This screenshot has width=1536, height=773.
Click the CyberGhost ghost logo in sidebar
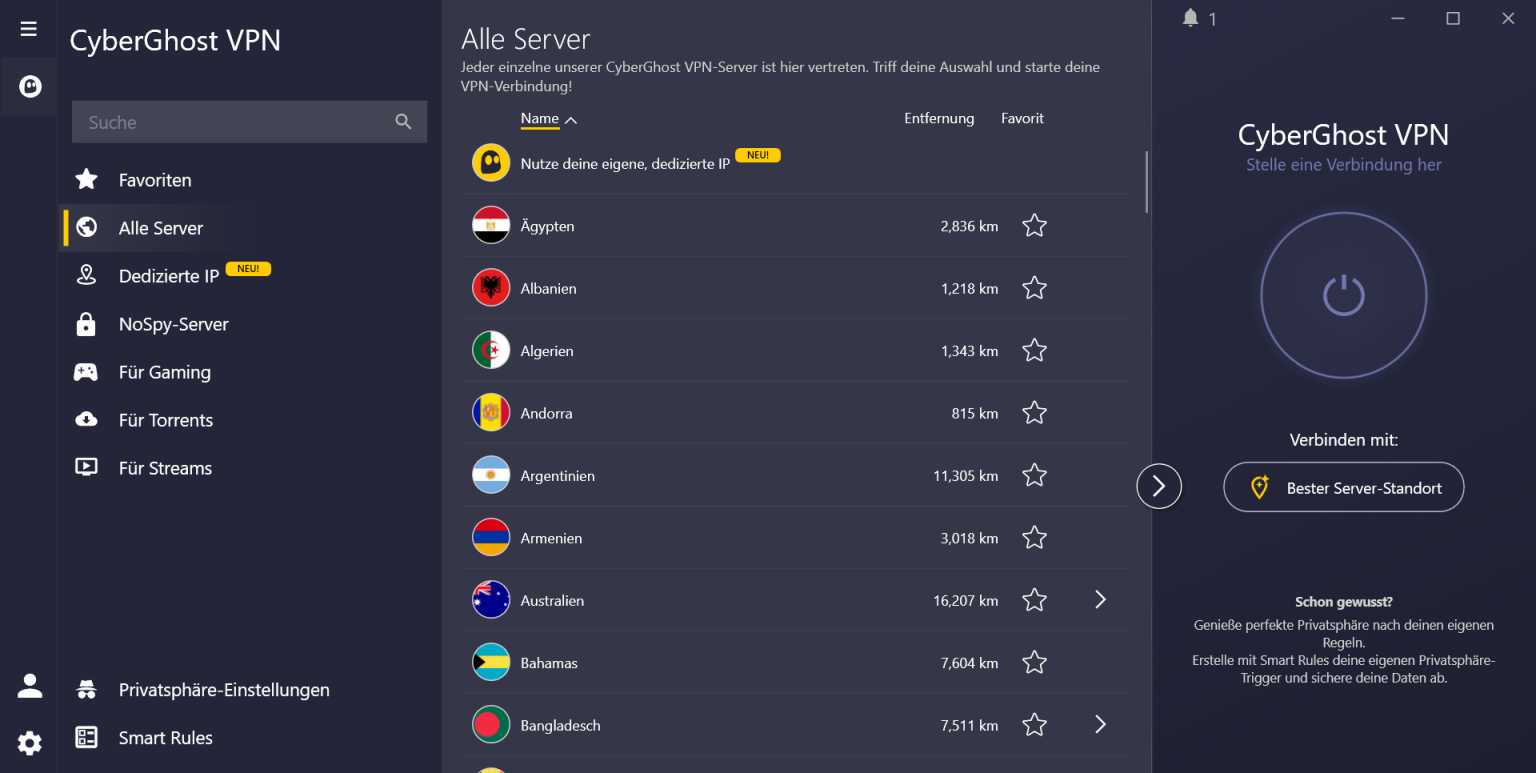click(x=28, y=86)
